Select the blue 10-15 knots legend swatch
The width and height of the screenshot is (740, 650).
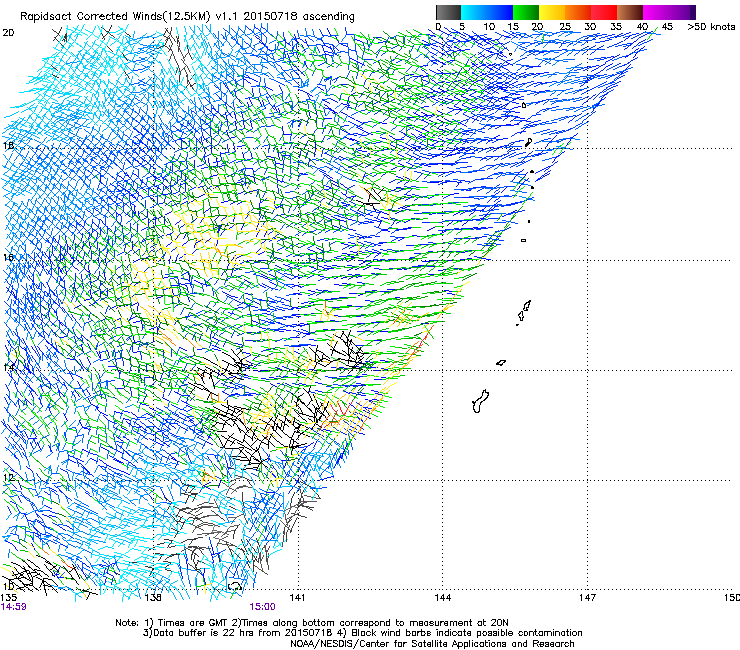(x=500, y=12)
